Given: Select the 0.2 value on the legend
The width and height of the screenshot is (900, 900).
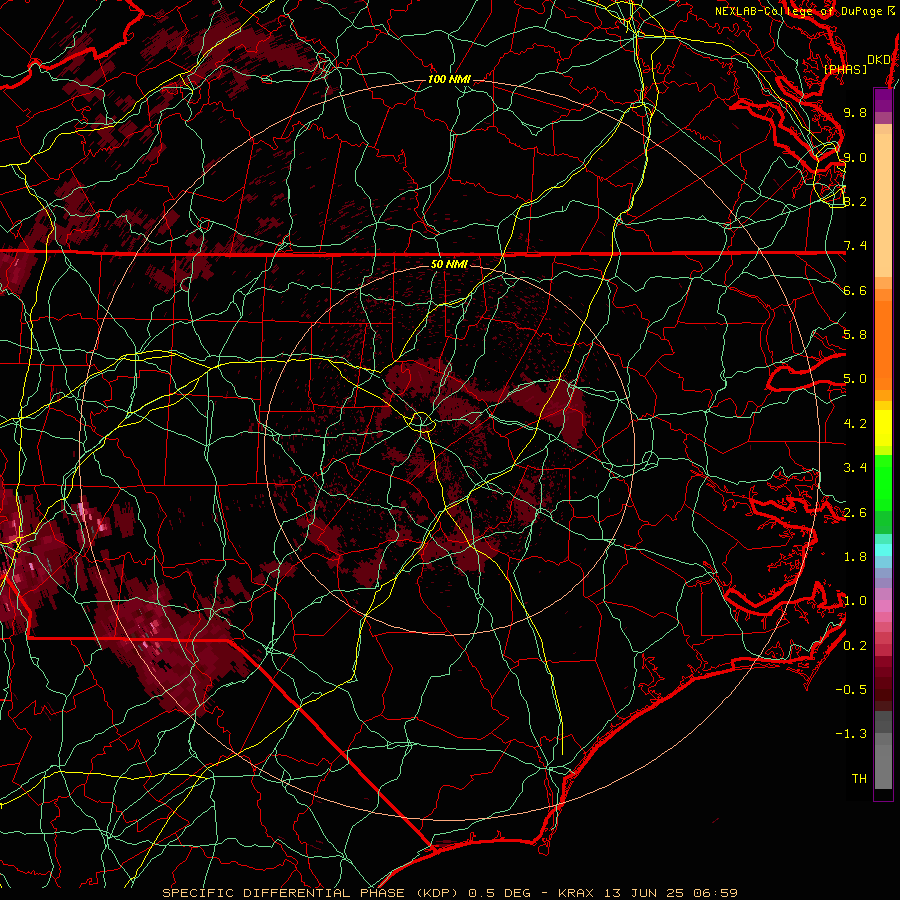Looking at the screenshot, I should click(855, 646).
